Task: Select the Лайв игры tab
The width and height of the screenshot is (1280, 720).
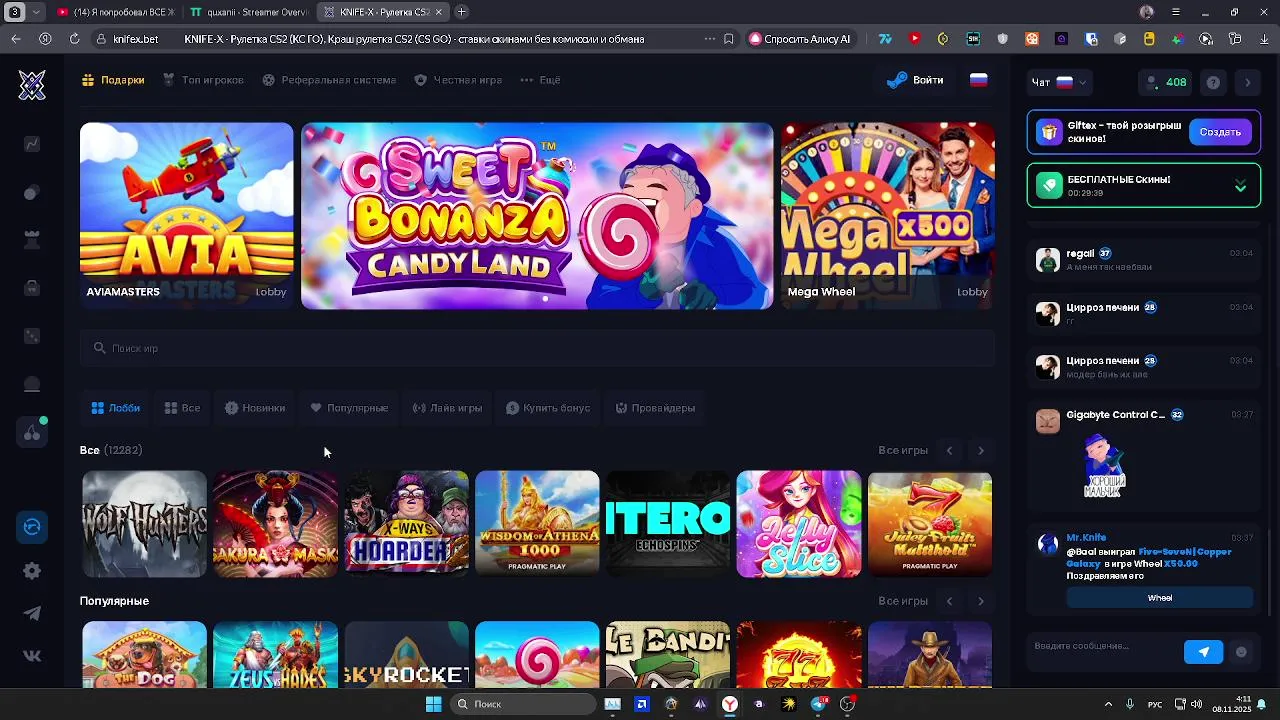Action: [x=447, y=408]
